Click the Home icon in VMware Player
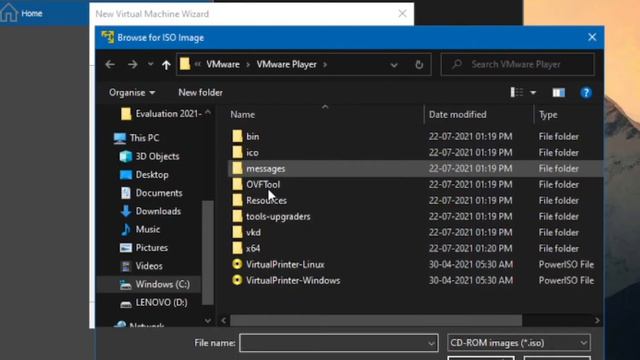 tap(9, 12)
